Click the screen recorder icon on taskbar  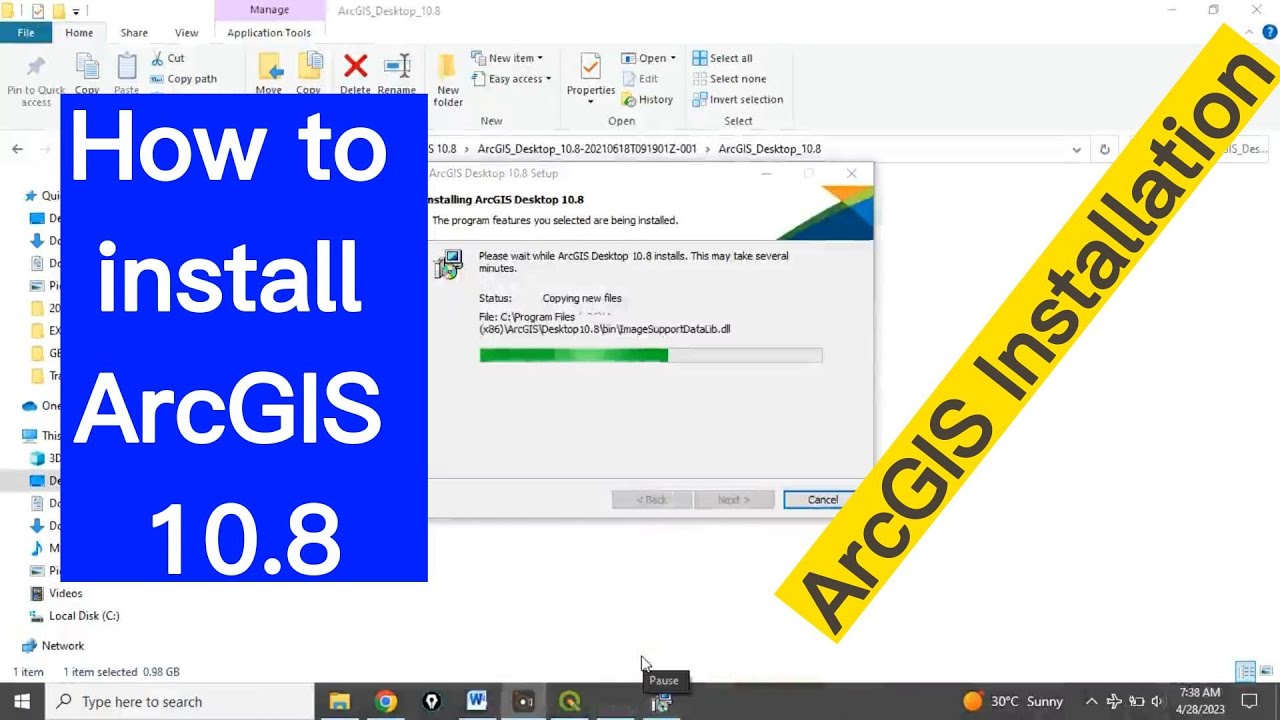(524, 701)
